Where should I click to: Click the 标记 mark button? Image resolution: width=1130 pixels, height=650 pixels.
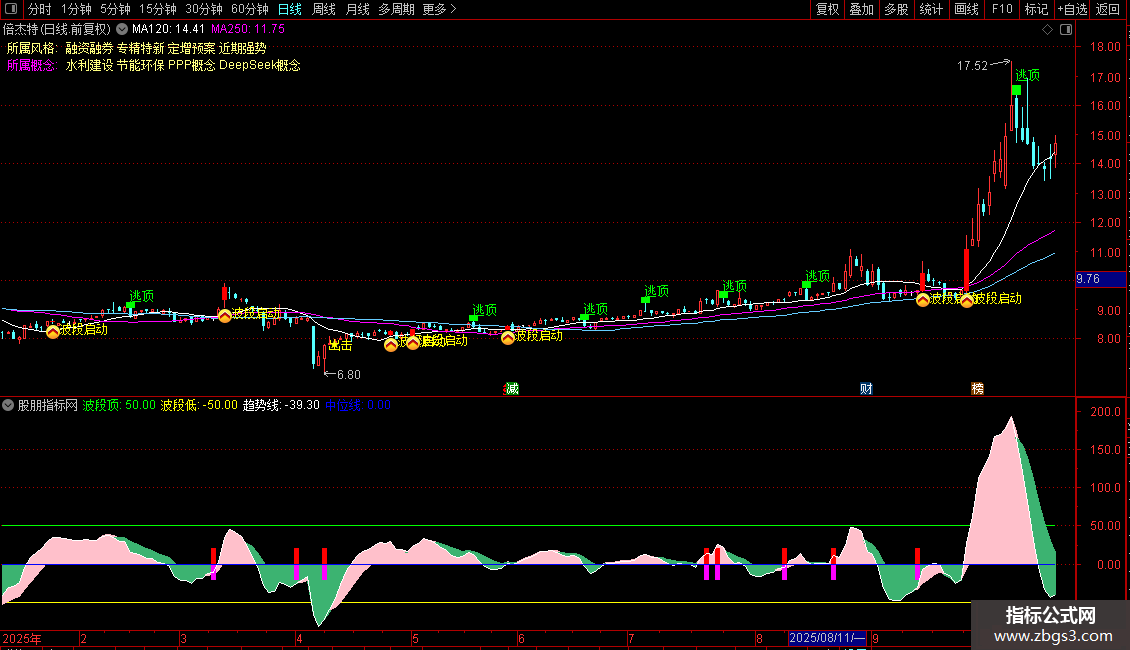point(1036,9)
